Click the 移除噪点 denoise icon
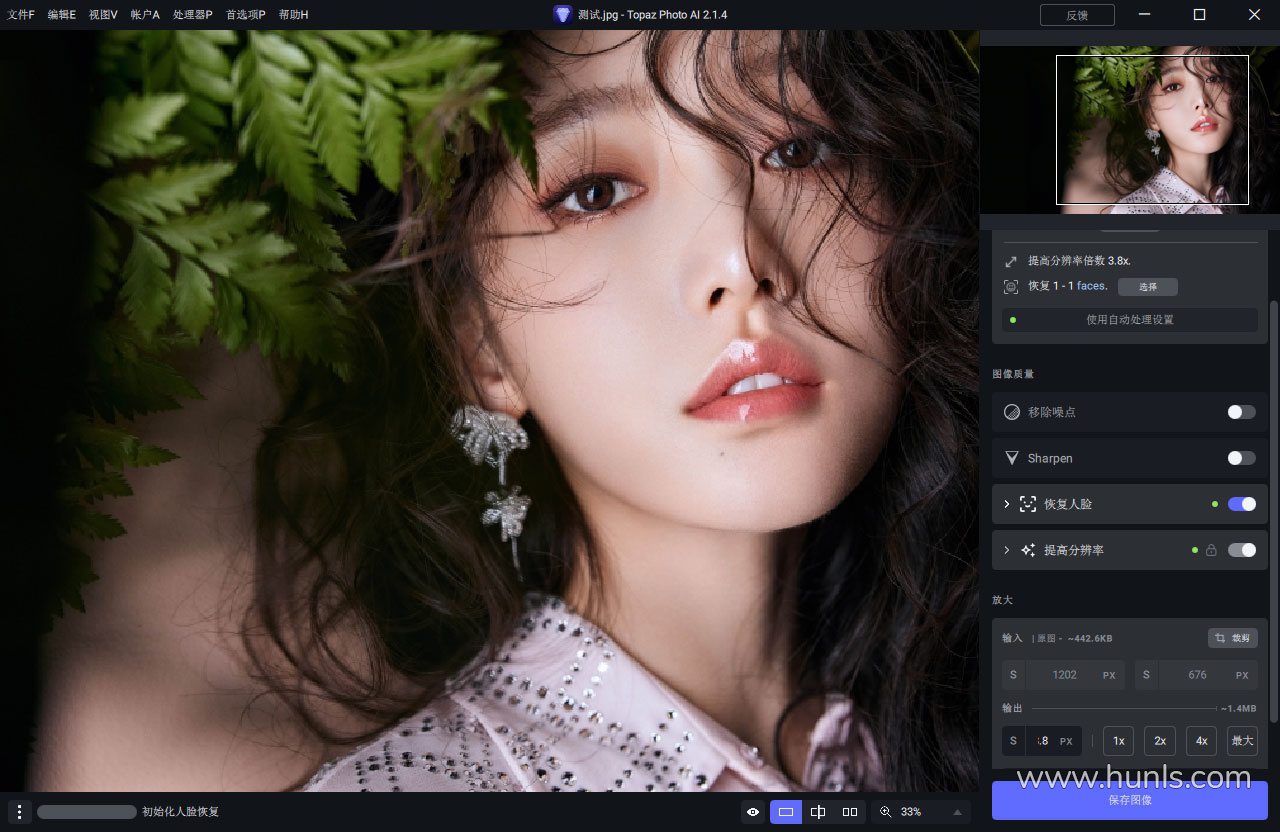This screenshot has width=1280, height=832. [x=1012, y=412]
